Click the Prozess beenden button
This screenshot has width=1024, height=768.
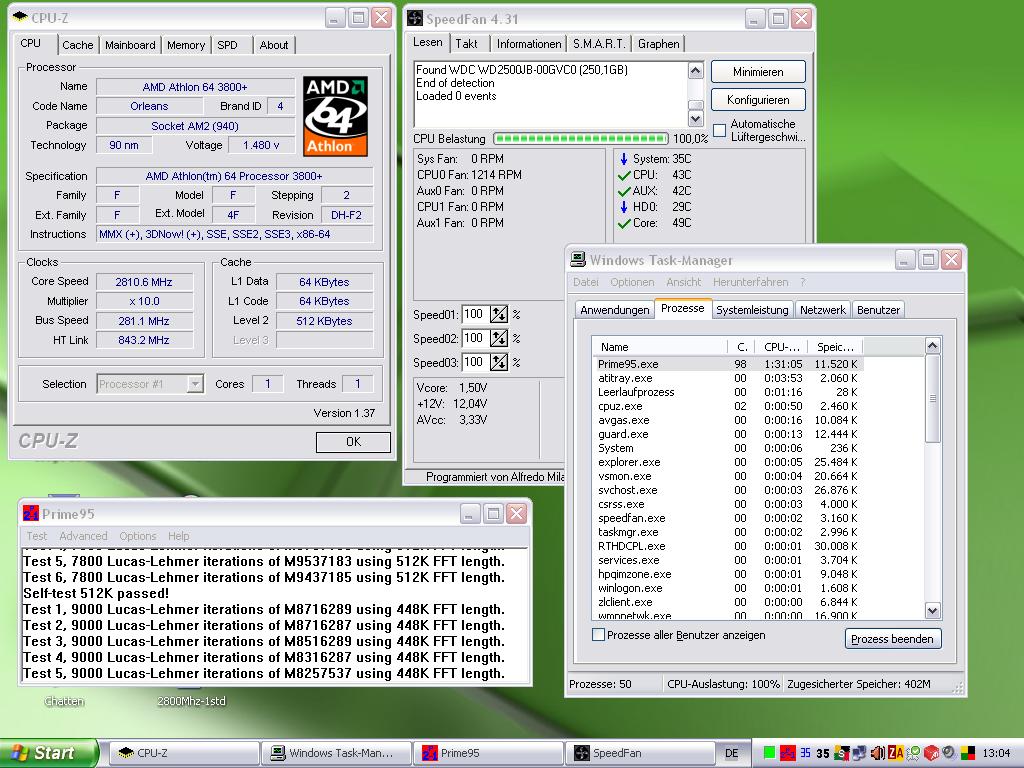click(x=892, y=639)
